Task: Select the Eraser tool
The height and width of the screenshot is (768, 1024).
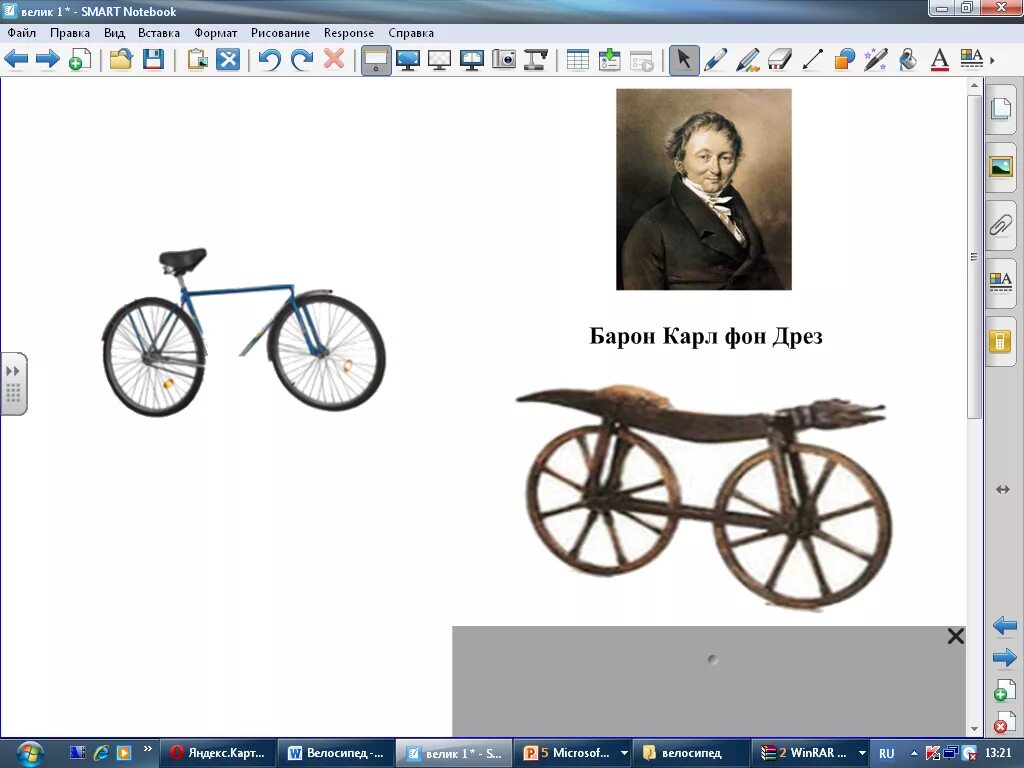Action: [780, 60]
